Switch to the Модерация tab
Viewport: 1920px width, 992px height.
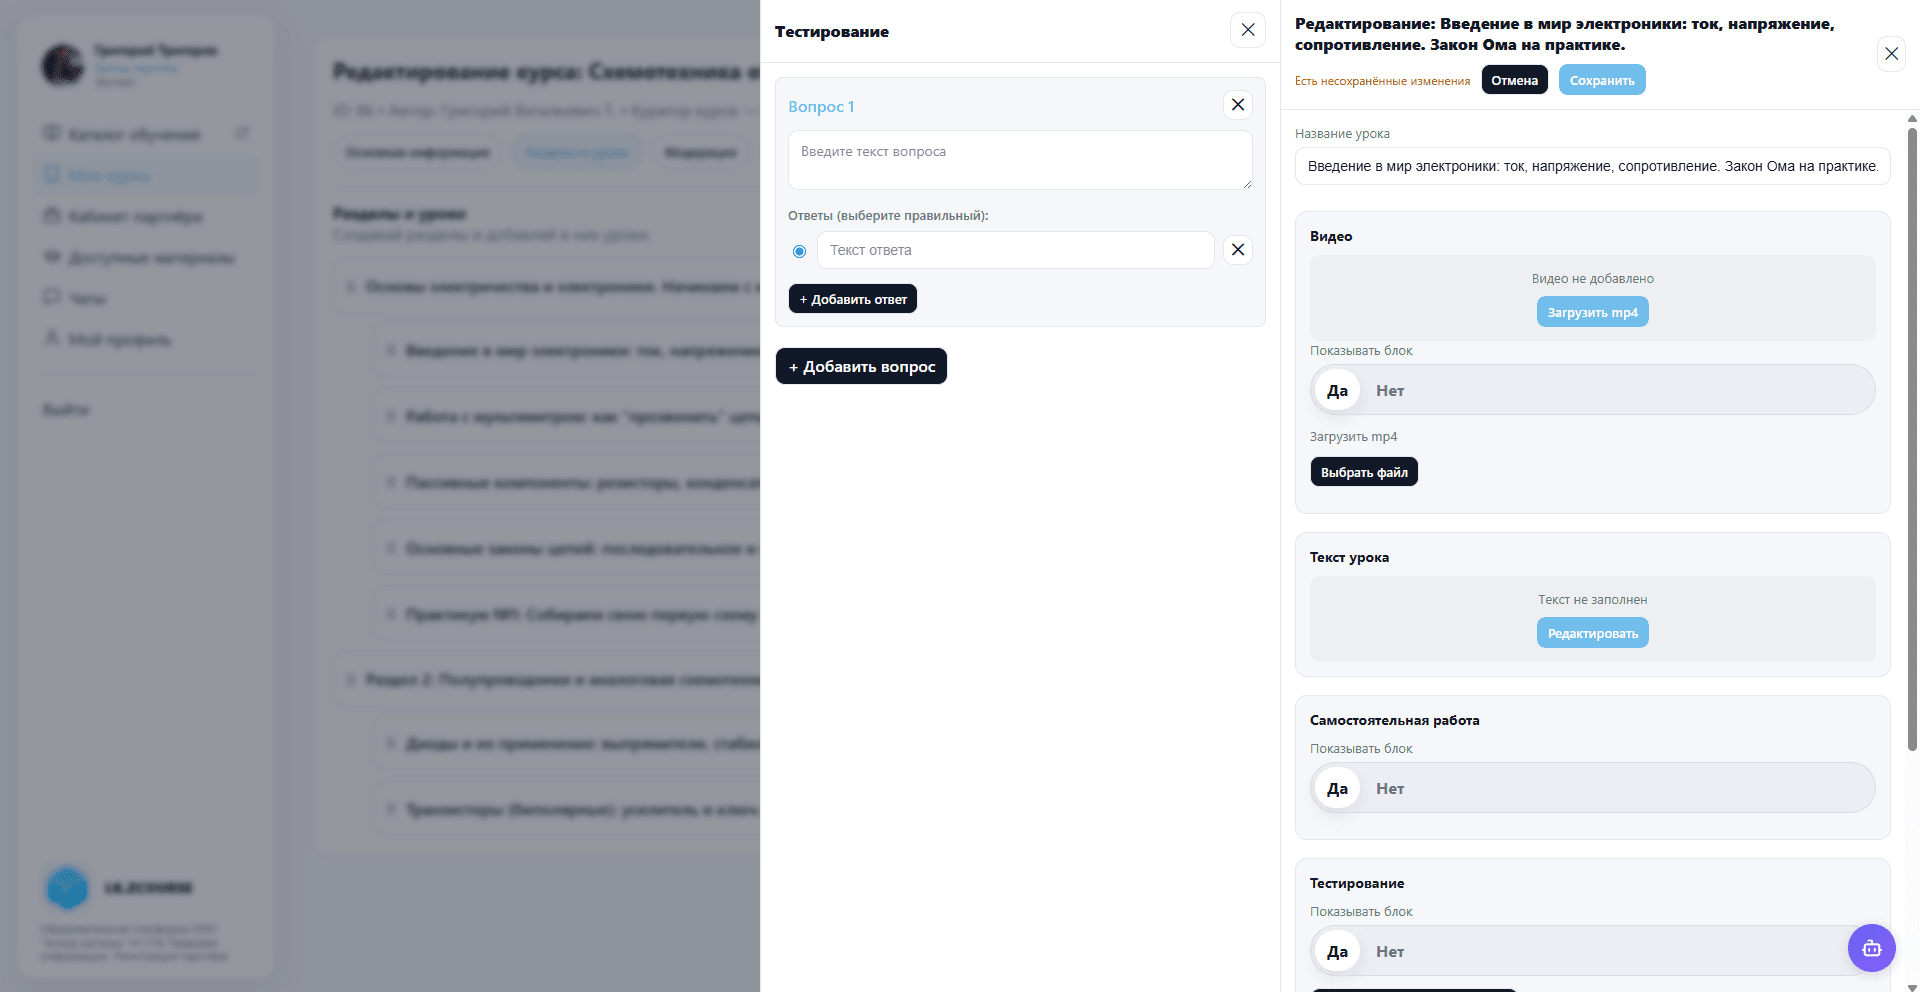pos(700,153)
